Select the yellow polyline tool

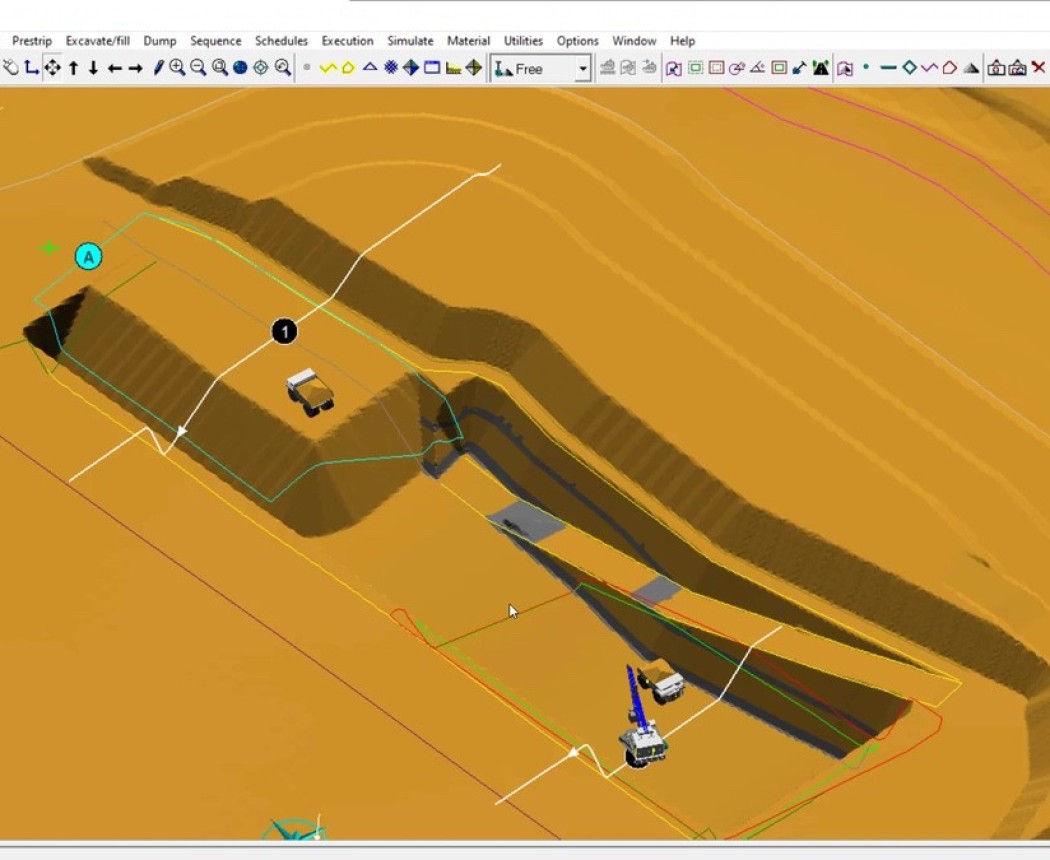pyautogui.click(x=327, y=68)
